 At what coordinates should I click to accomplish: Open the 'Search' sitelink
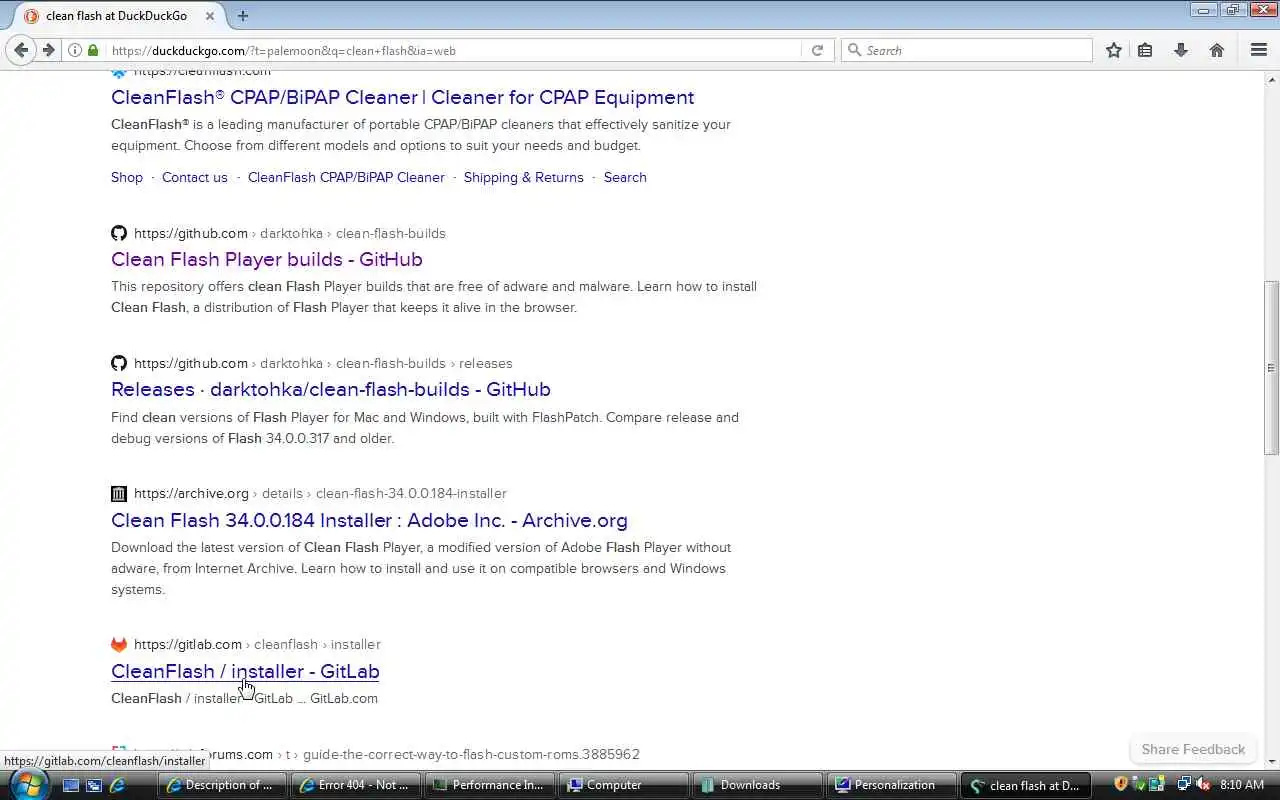[x=625, y=177]
